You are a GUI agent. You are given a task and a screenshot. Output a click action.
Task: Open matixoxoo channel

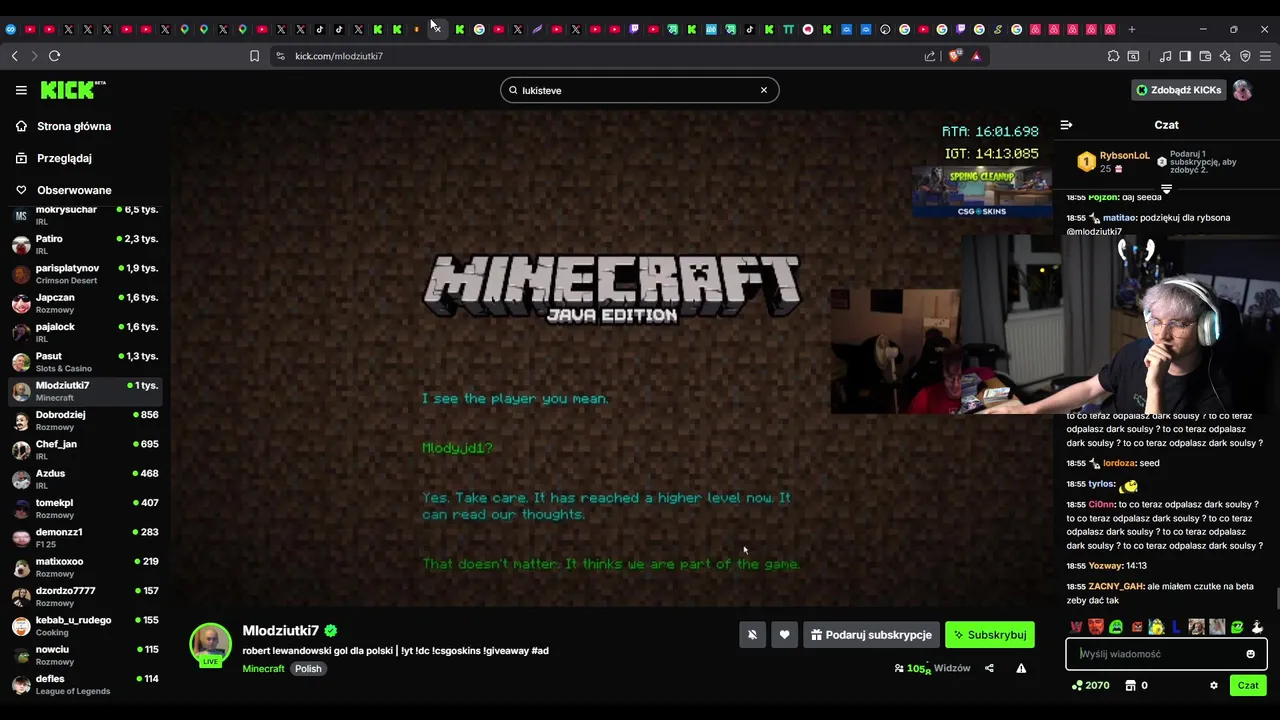coord(85,567)
